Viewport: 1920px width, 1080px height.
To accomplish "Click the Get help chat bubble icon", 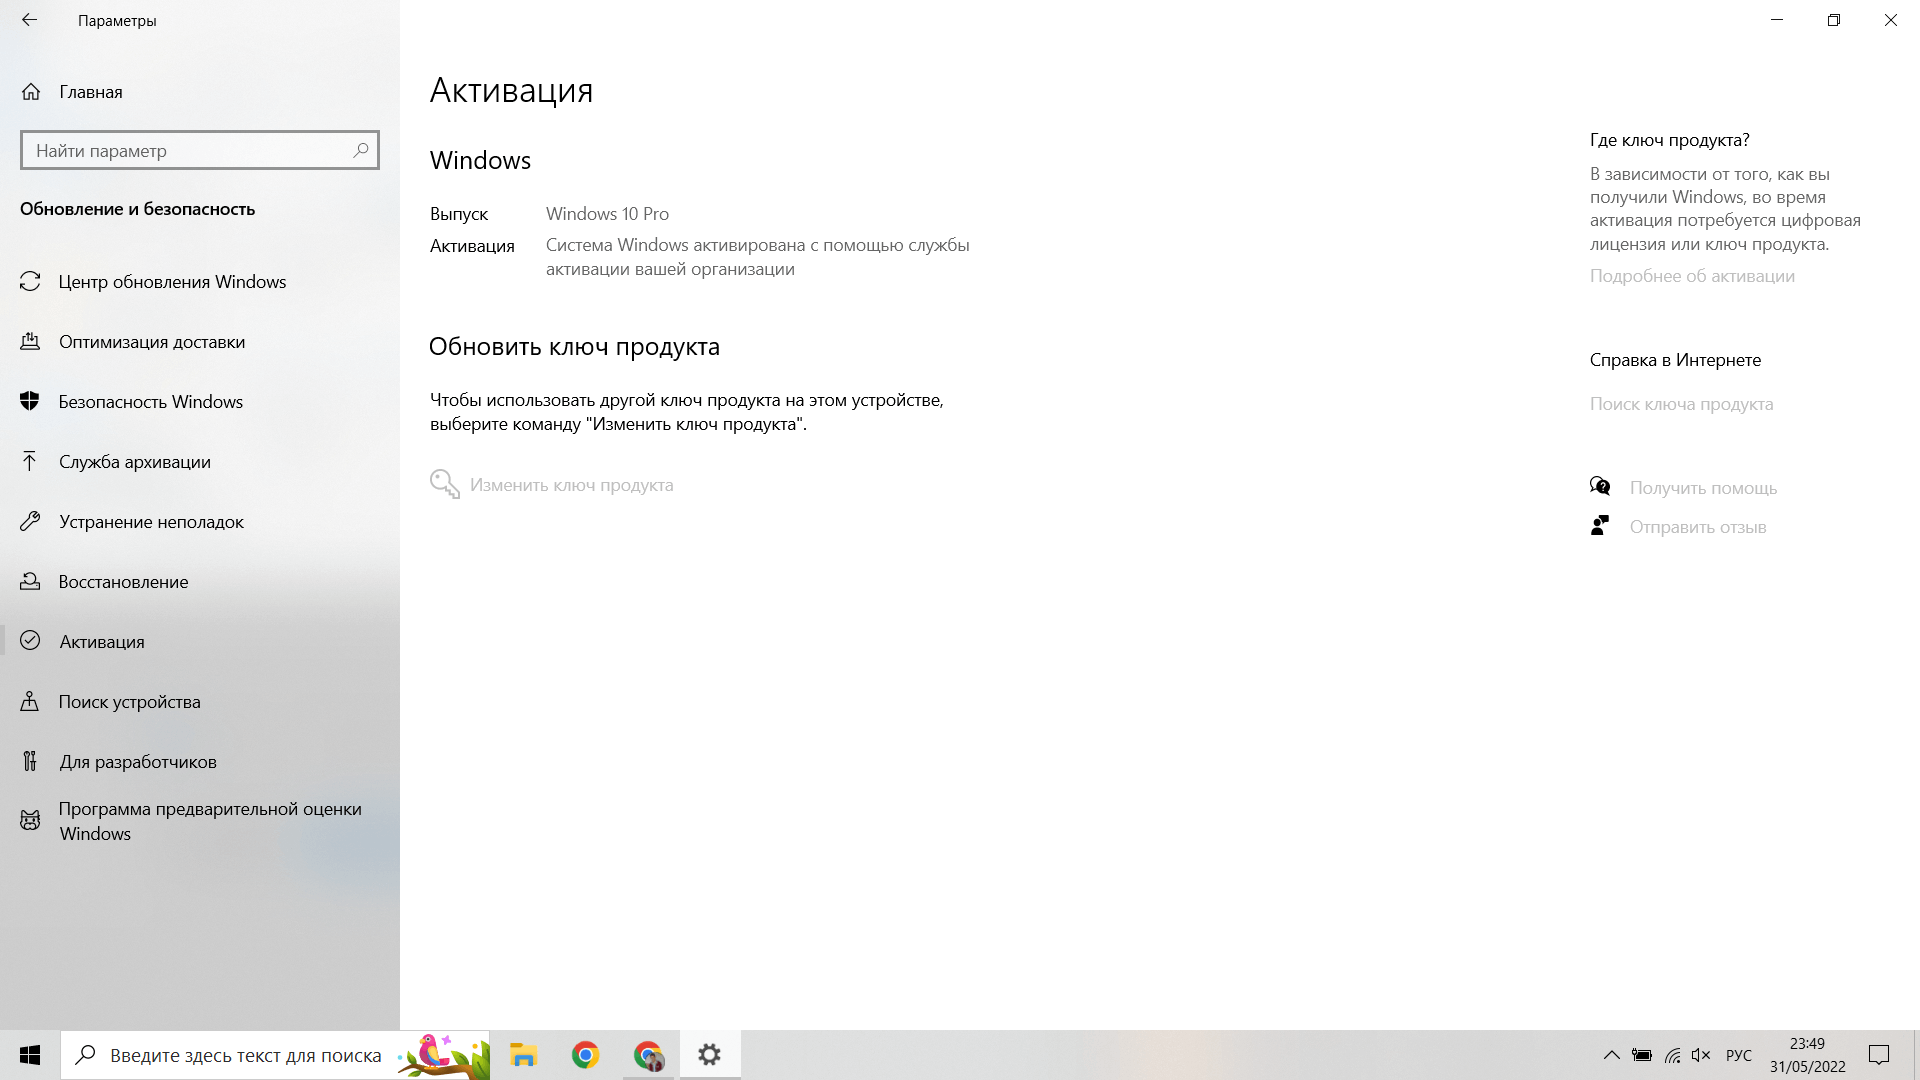I will click(1600, 487).
